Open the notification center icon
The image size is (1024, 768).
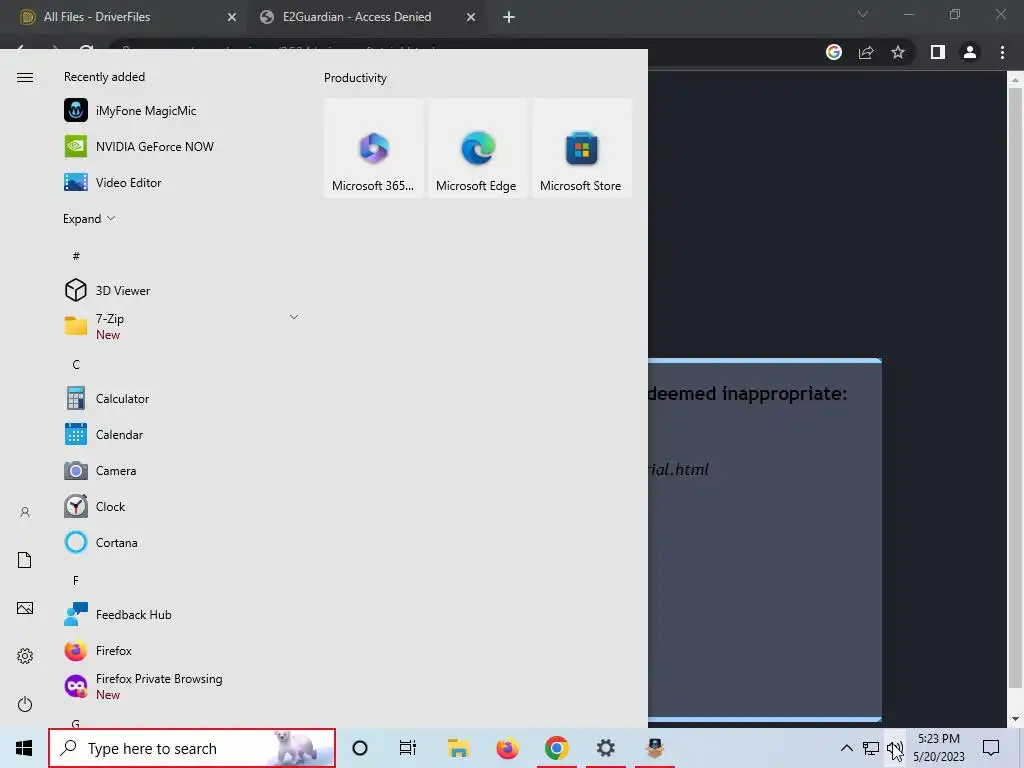click(991, 748)
